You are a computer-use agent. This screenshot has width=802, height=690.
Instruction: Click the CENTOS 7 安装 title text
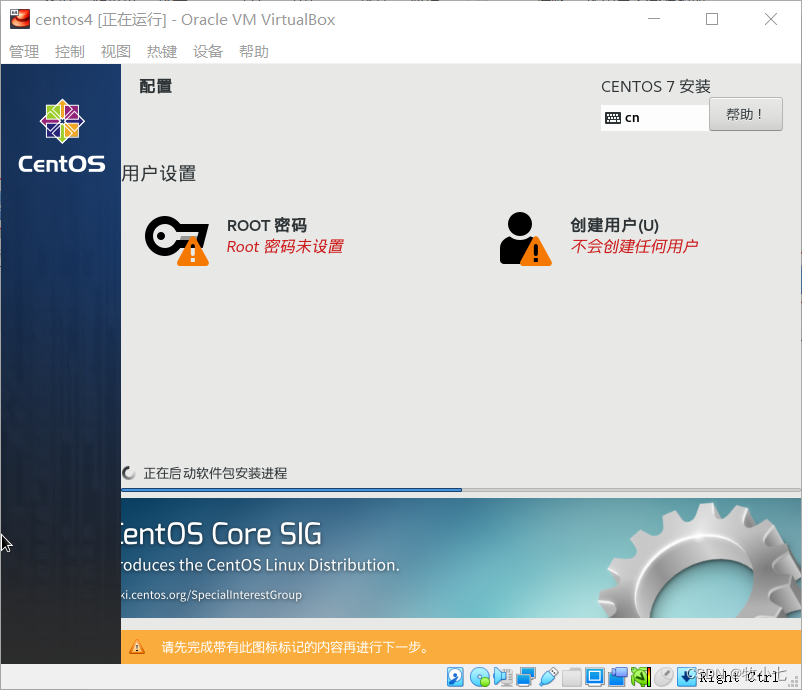tap(656, 86)
